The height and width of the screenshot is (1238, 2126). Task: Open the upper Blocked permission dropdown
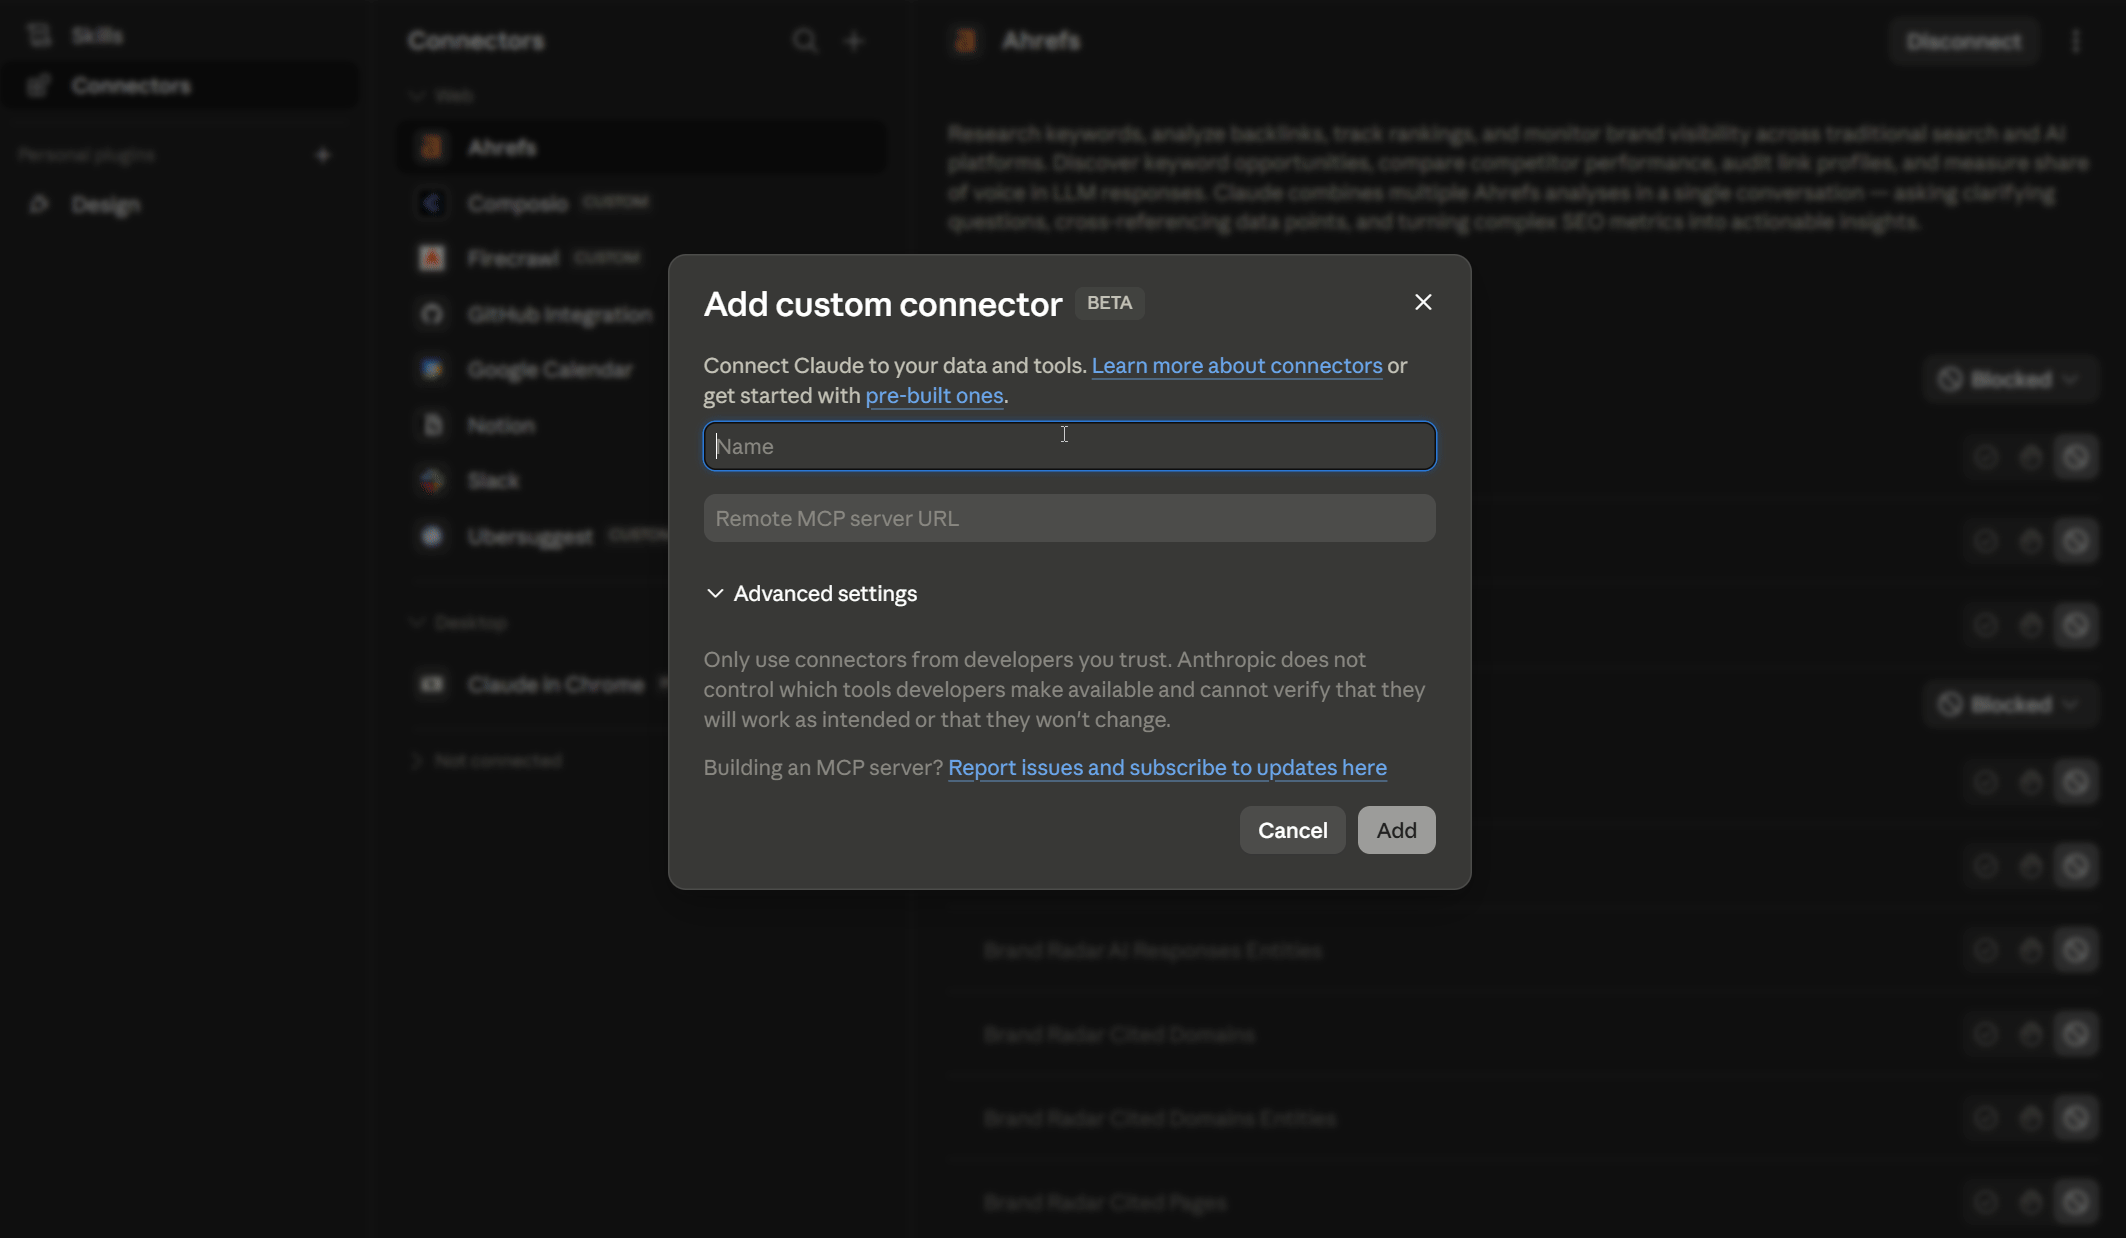point(2009,380)
